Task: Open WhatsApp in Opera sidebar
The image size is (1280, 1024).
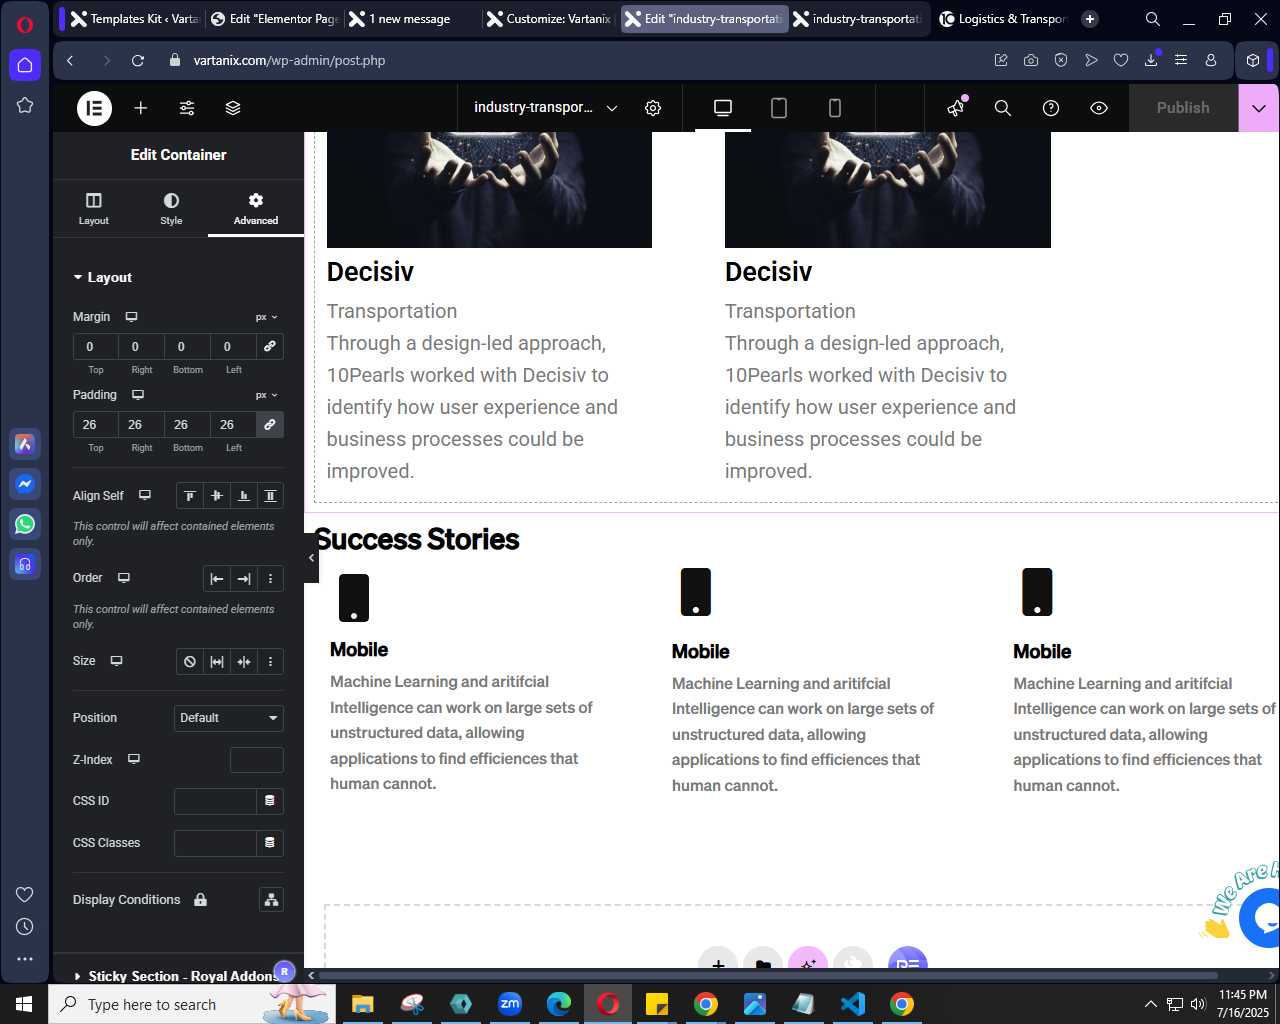Action: [25, 524]
